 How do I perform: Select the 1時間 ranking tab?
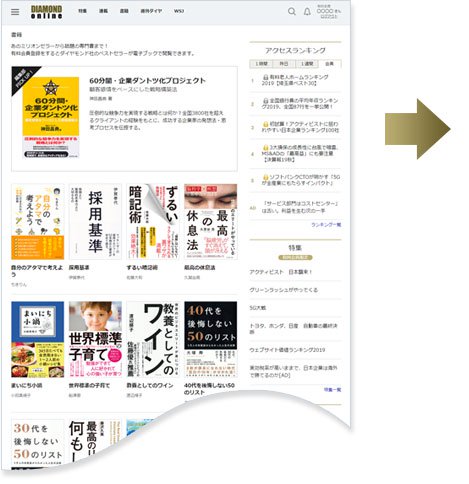tap(261, 64)
